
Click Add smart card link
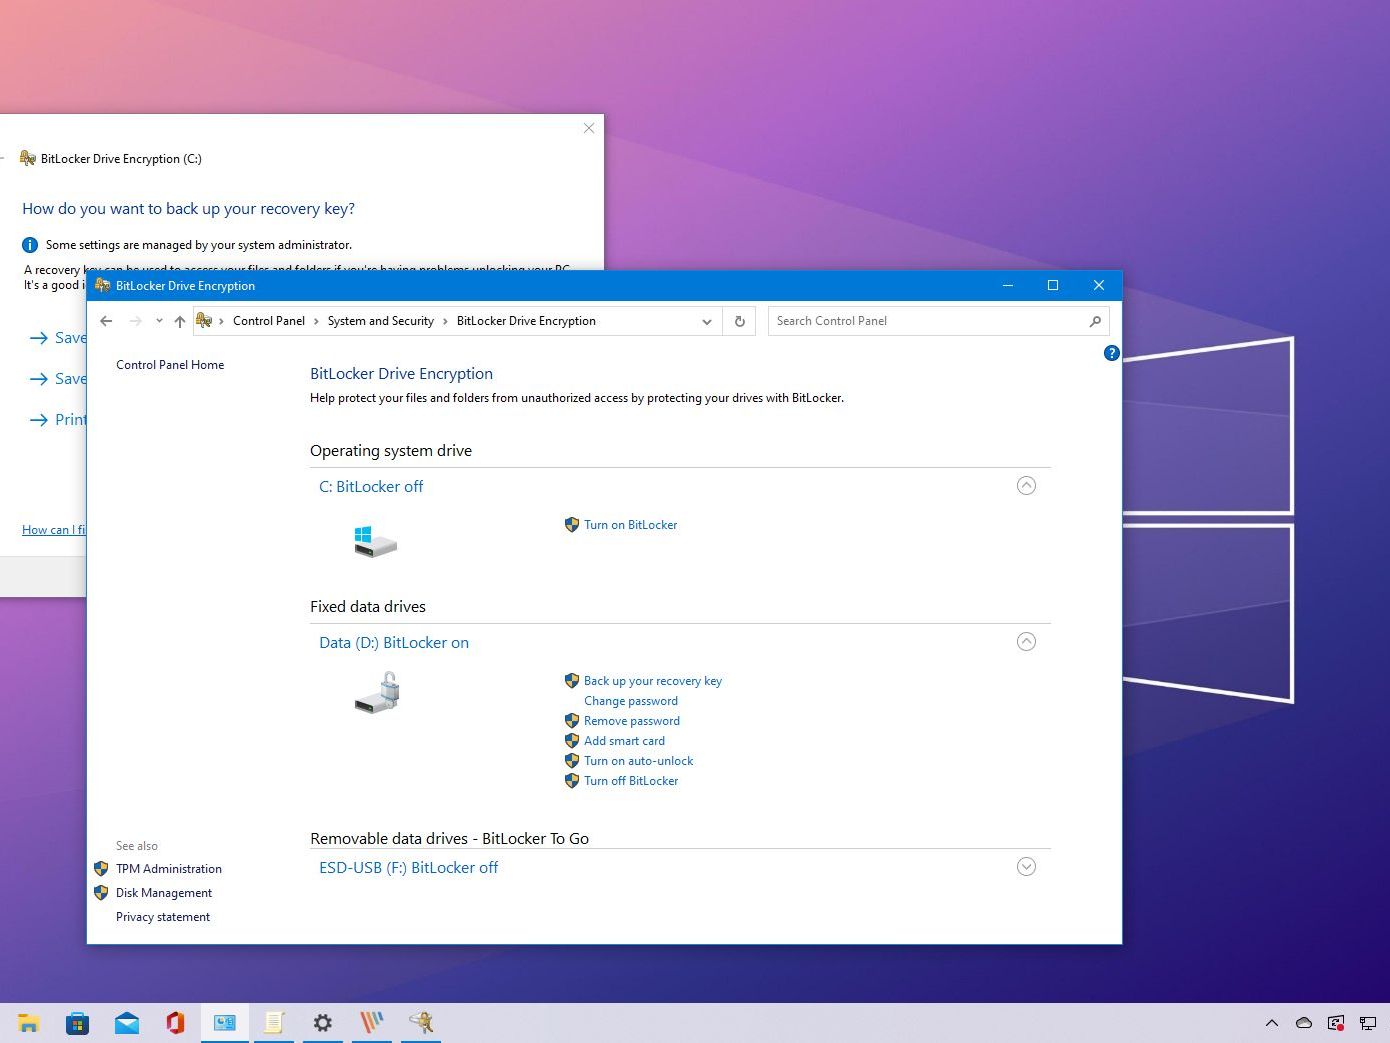click(x=624, y=741)
